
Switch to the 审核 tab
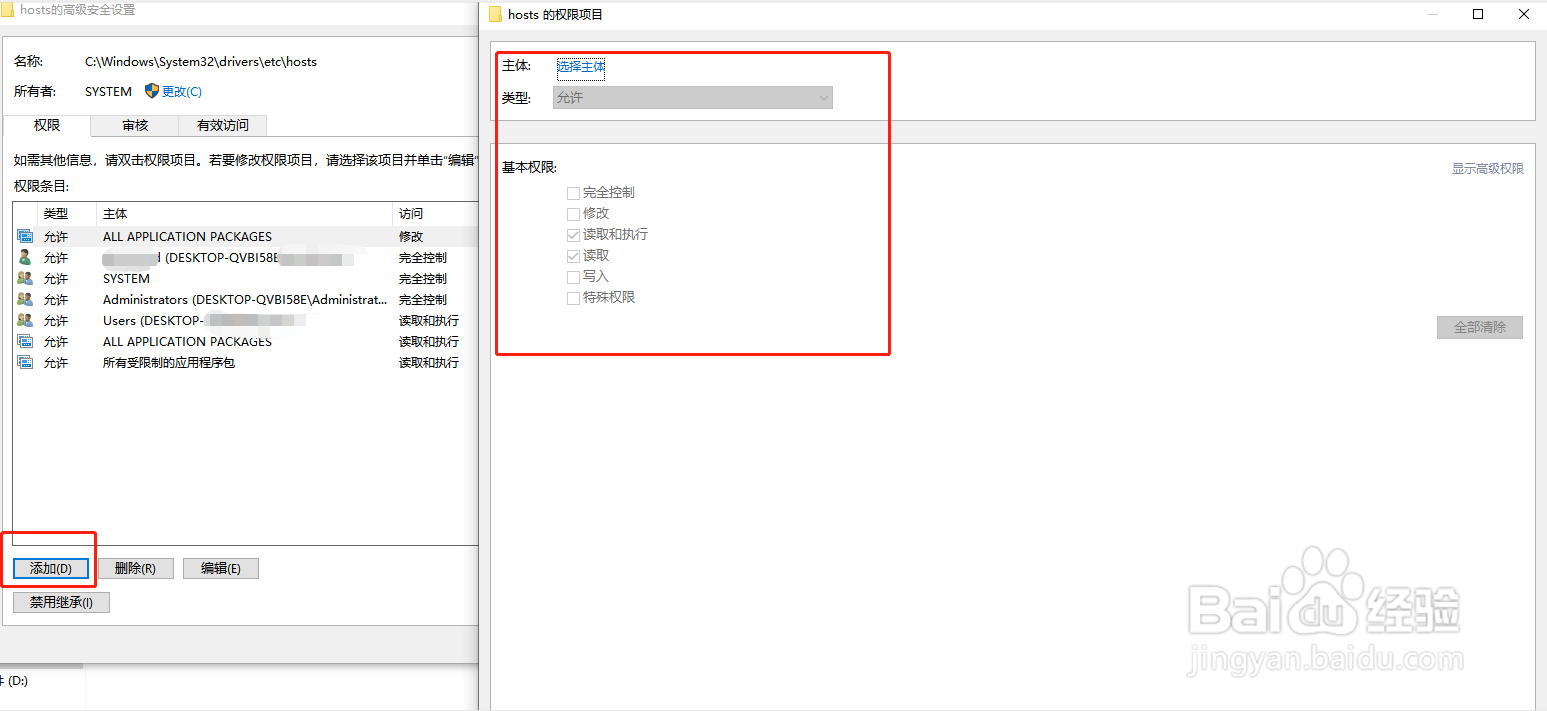[134, 125]
